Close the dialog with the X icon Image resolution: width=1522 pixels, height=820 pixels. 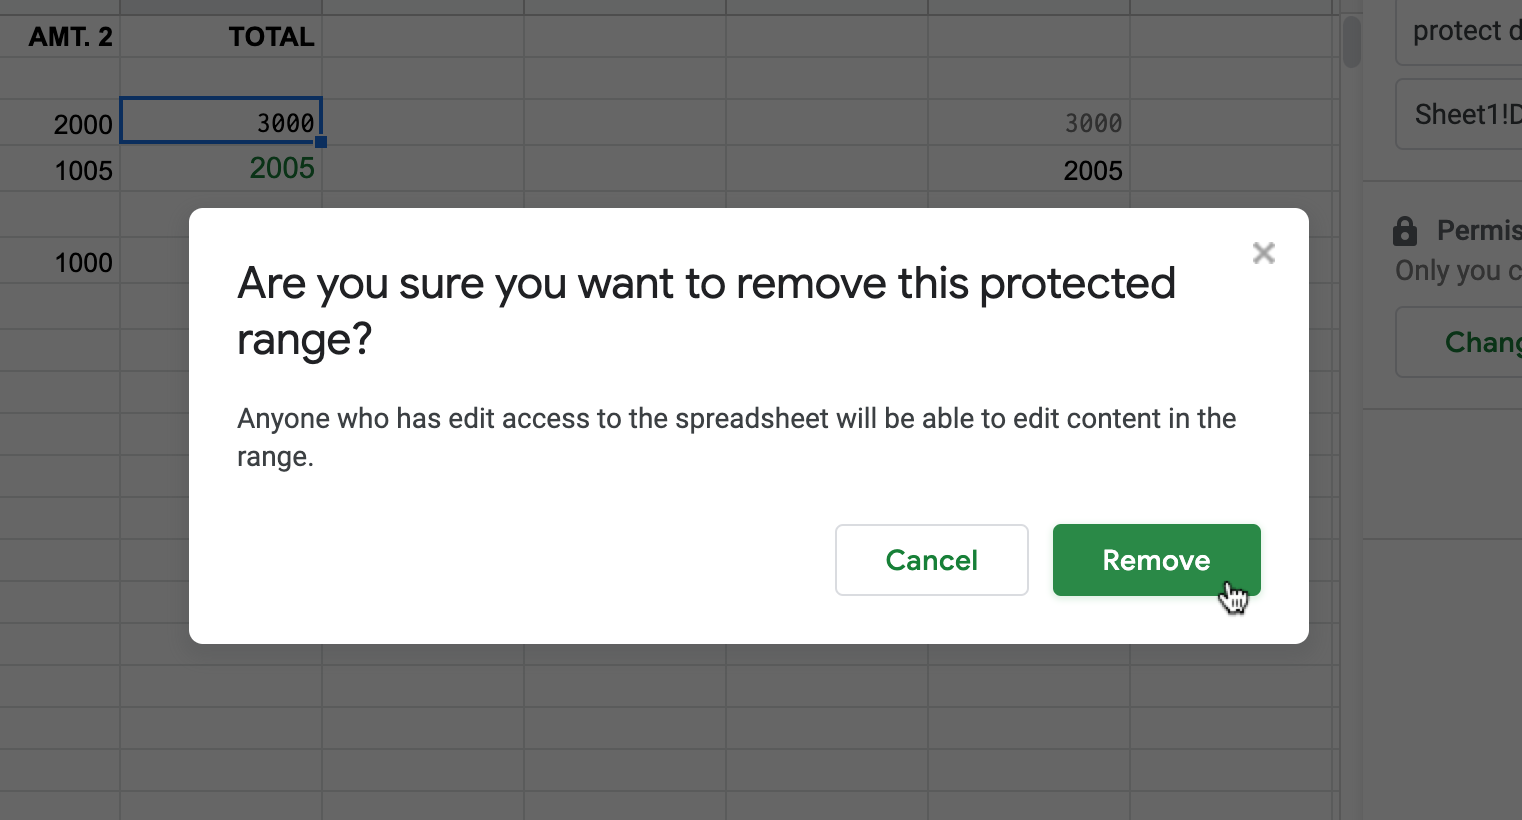pyautogui.click(x=1264, y=253)
